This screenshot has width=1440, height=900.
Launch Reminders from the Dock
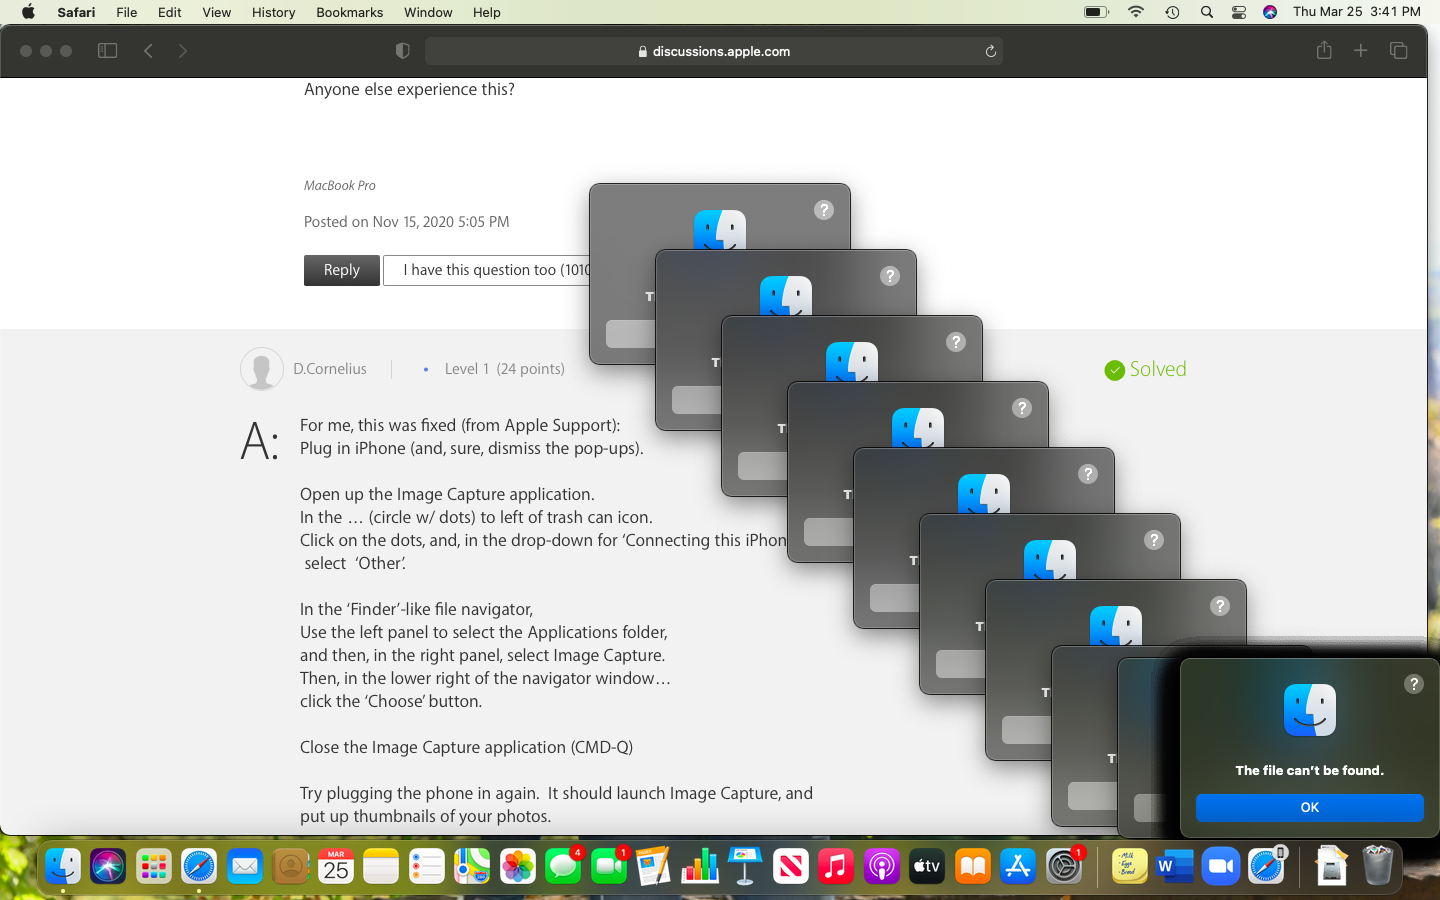click(x=427, y=866)
